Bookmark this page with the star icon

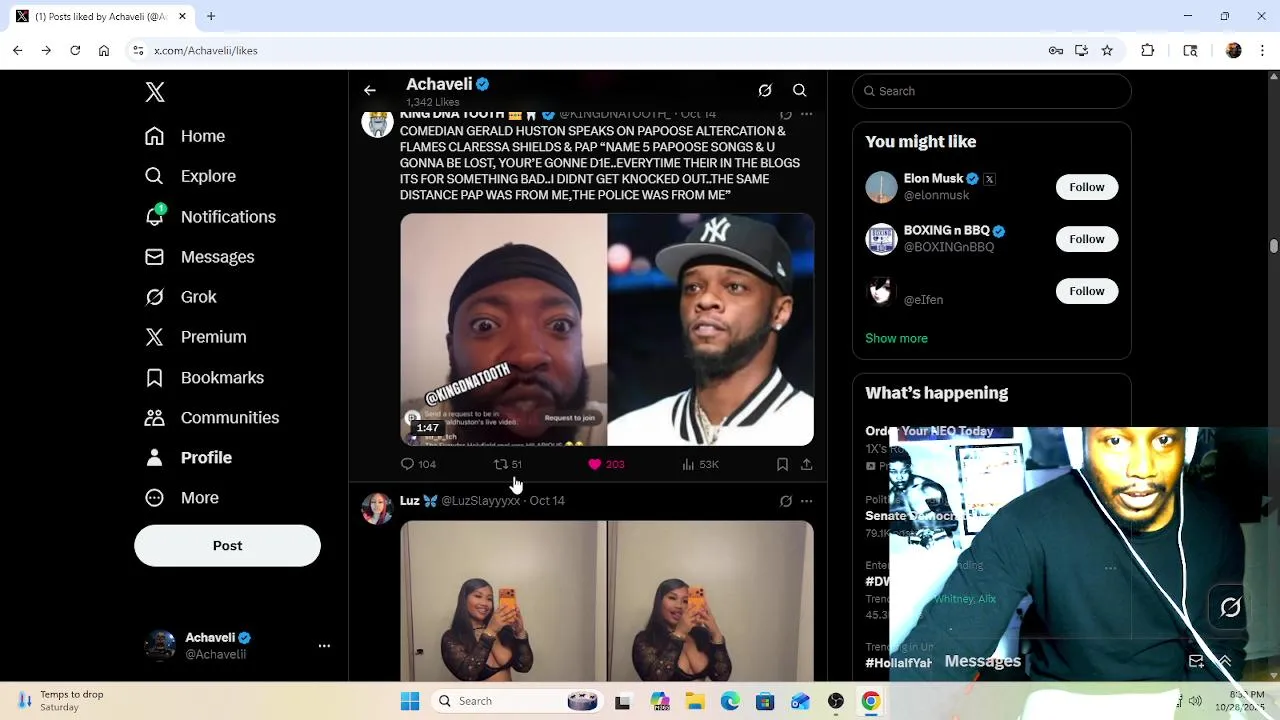point(1107,50)
